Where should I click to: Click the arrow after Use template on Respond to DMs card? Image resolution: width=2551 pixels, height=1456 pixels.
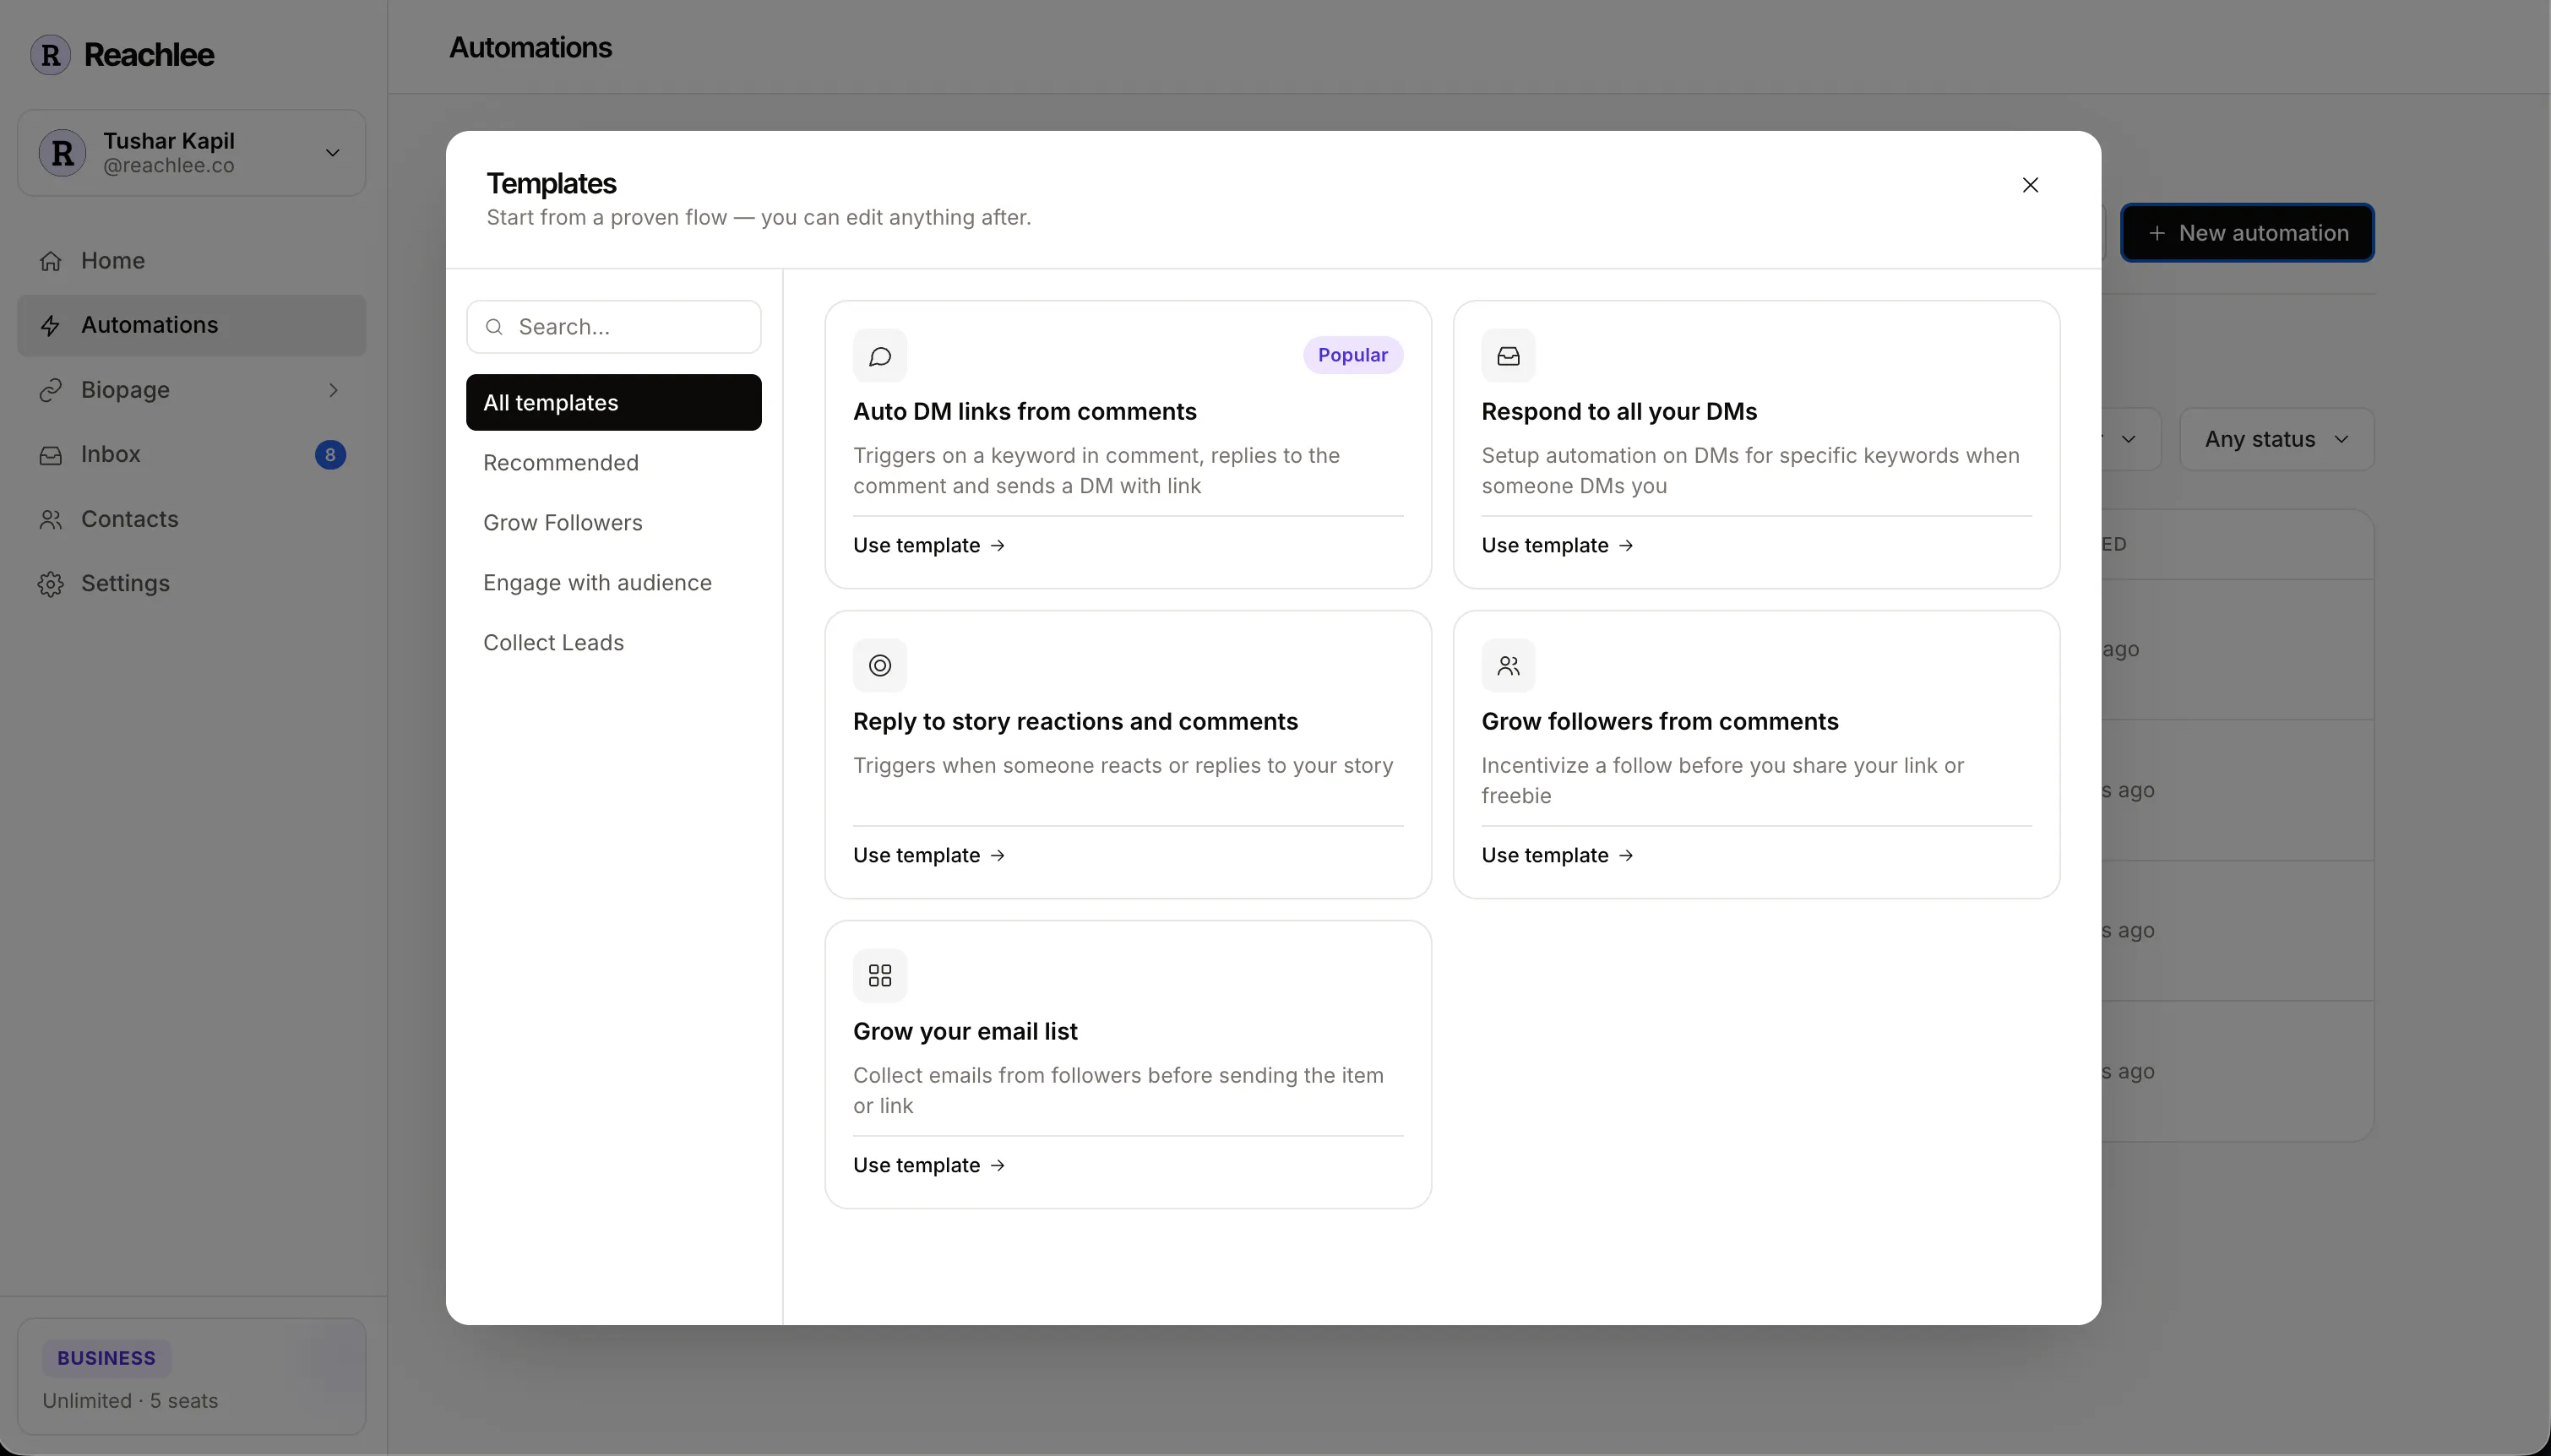pos(1626,545)
